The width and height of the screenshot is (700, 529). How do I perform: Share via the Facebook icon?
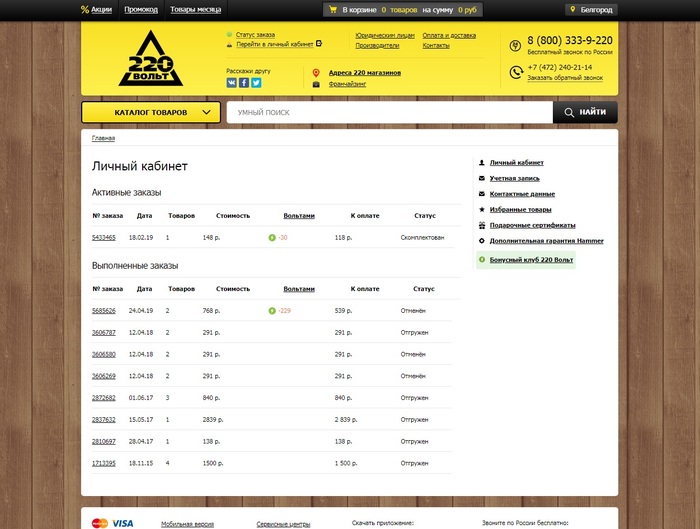click(243, 83)
